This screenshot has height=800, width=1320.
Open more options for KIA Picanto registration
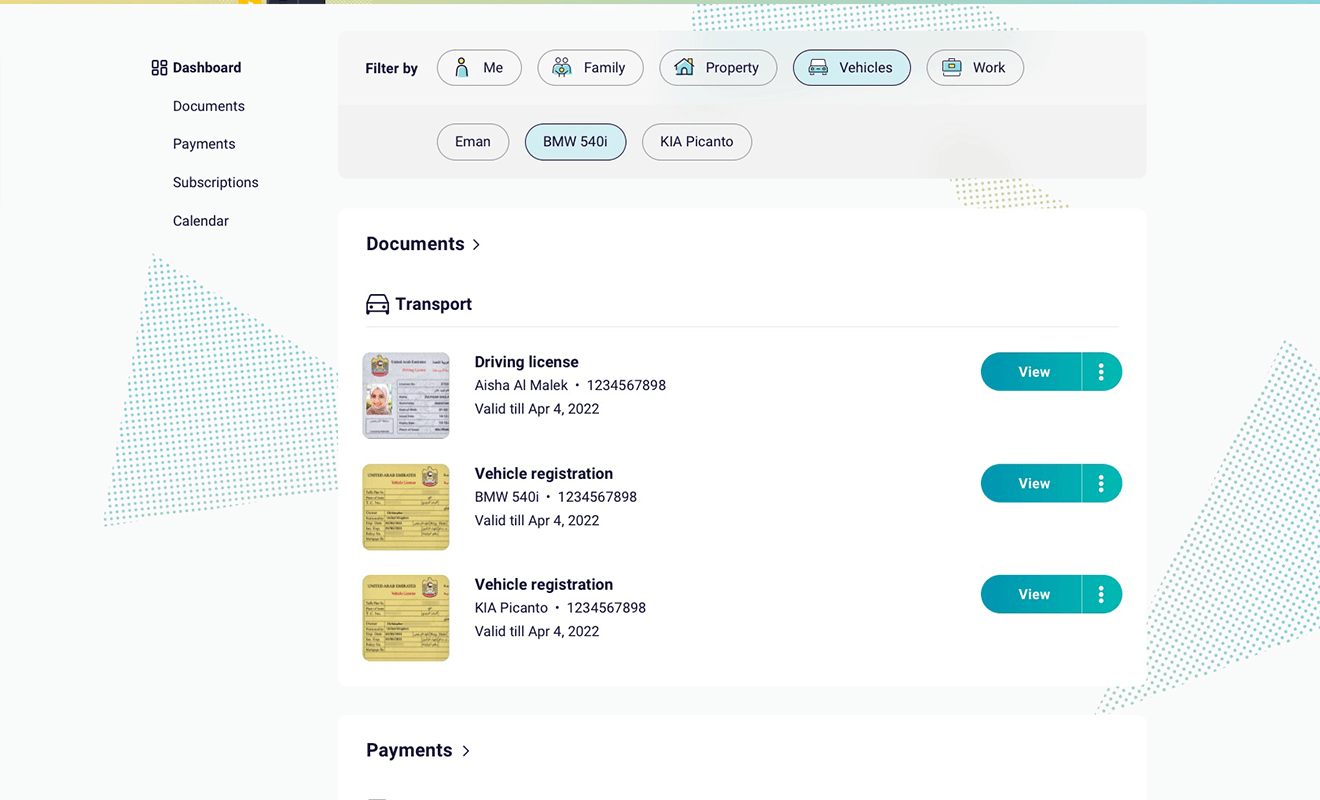tap(1101, 595)
